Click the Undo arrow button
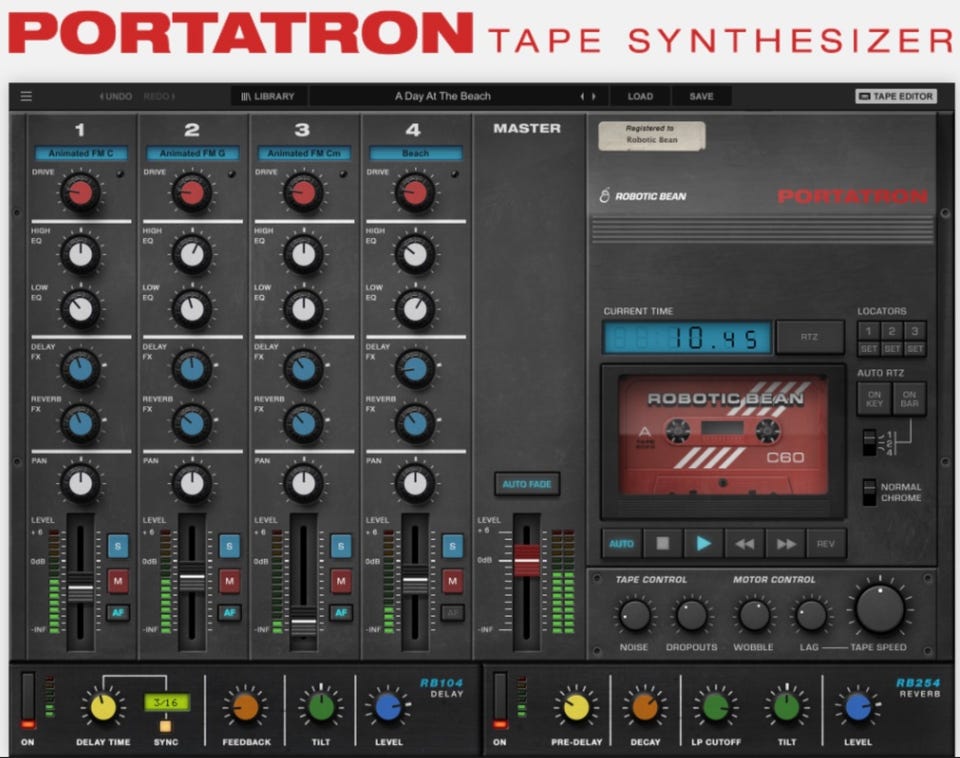The width and height of the screenshot is (960, 758). pos(116,97)
